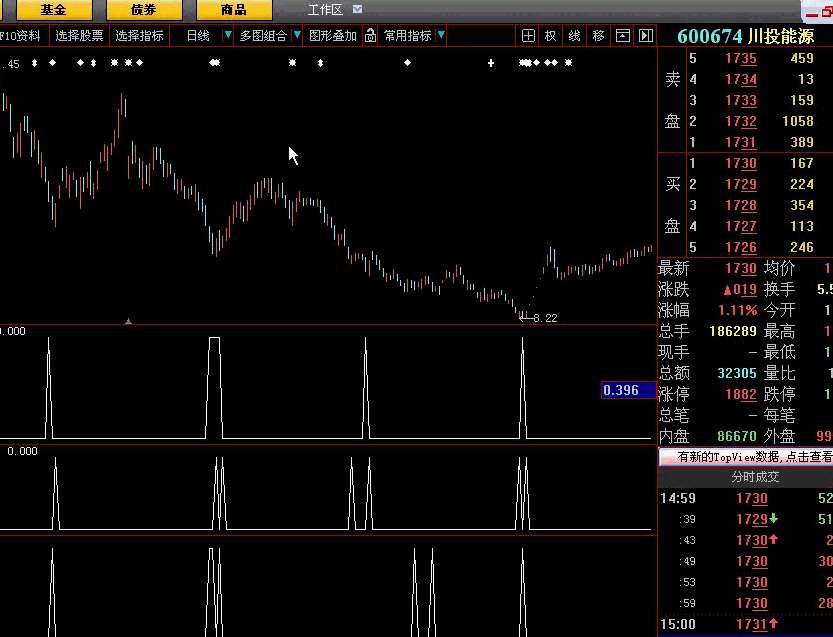The width and height of the screenshot is (833, 637).
Task: Click the plus marker in info row
Action: [x=491, y=63]
